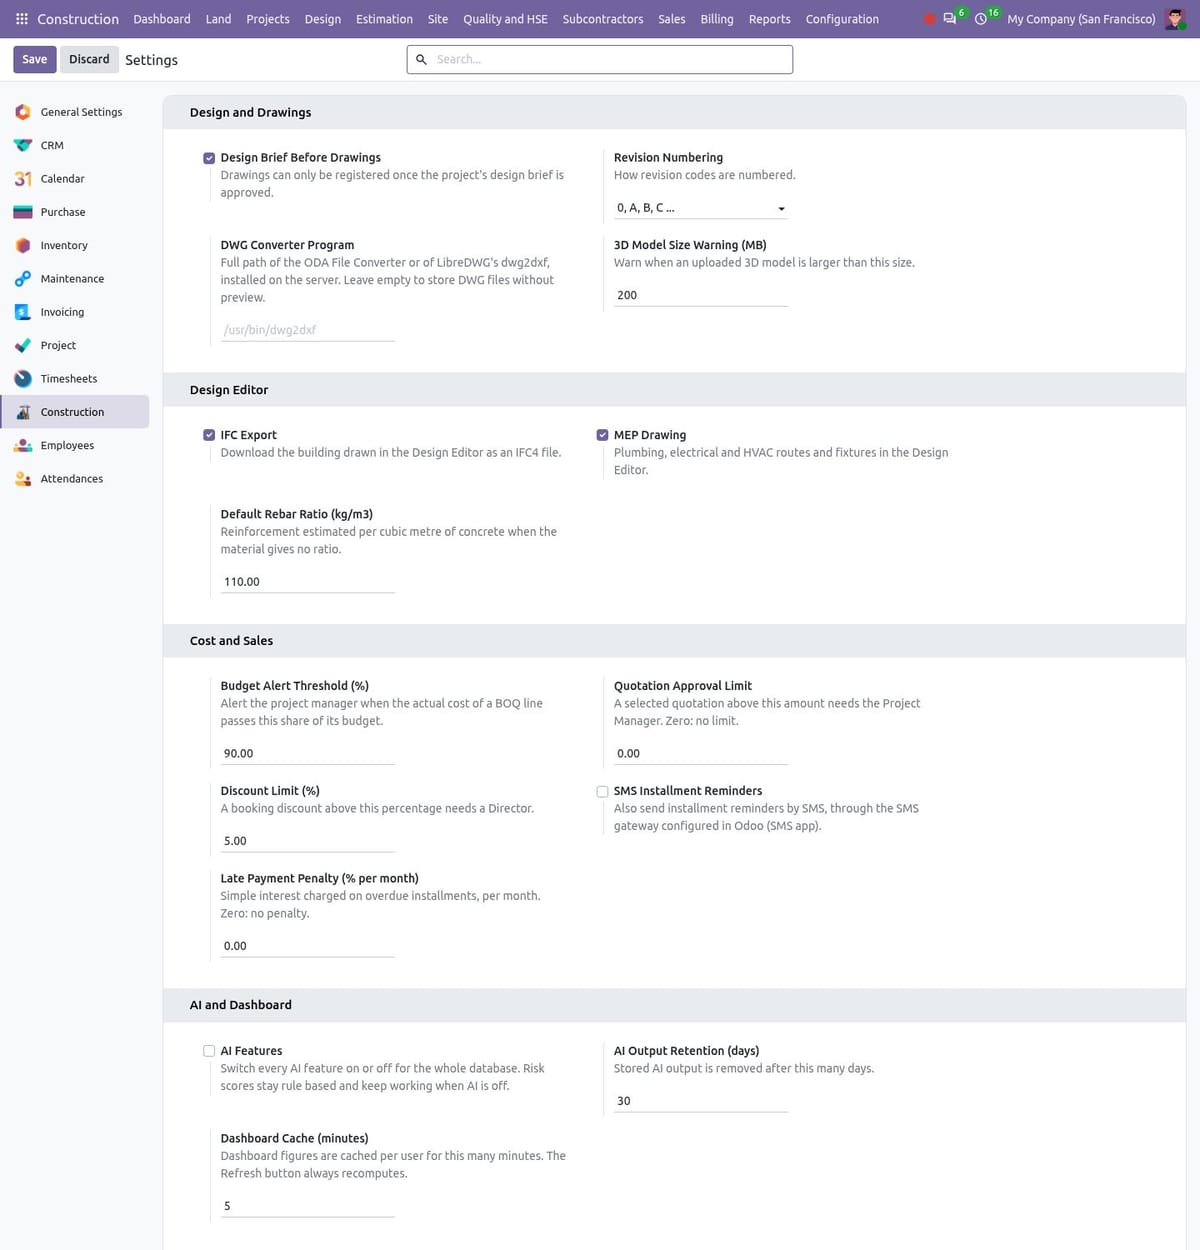Click the 'Design and Drawings' section heading
The height and width of the screenshot is (1250, 1200).
point(250,112)
